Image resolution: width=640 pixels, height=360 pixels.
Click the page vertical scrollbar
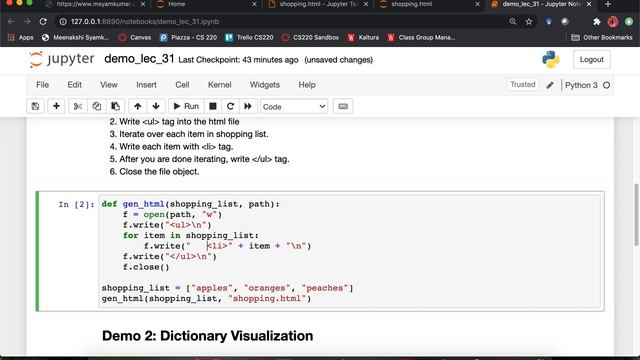tap(637, 215)
